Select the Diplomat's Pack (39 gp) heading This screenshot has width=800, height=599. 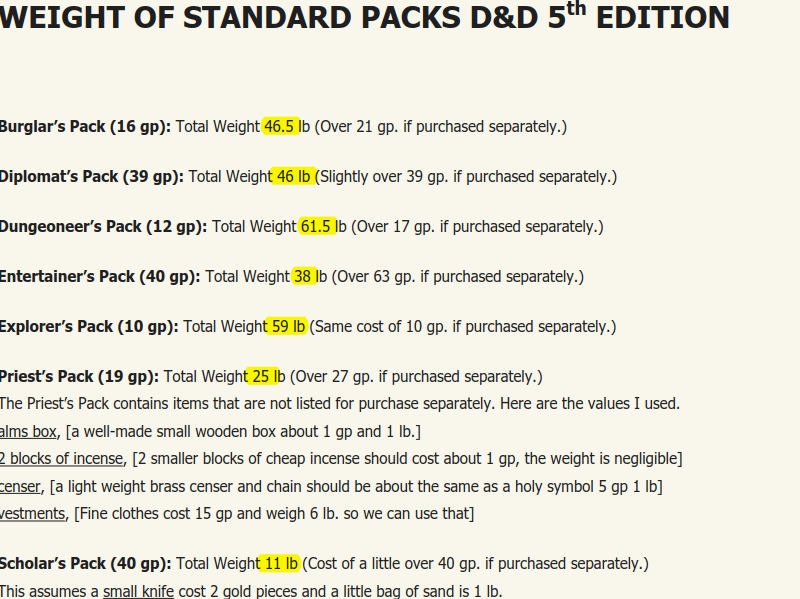(x=92, y=177)
